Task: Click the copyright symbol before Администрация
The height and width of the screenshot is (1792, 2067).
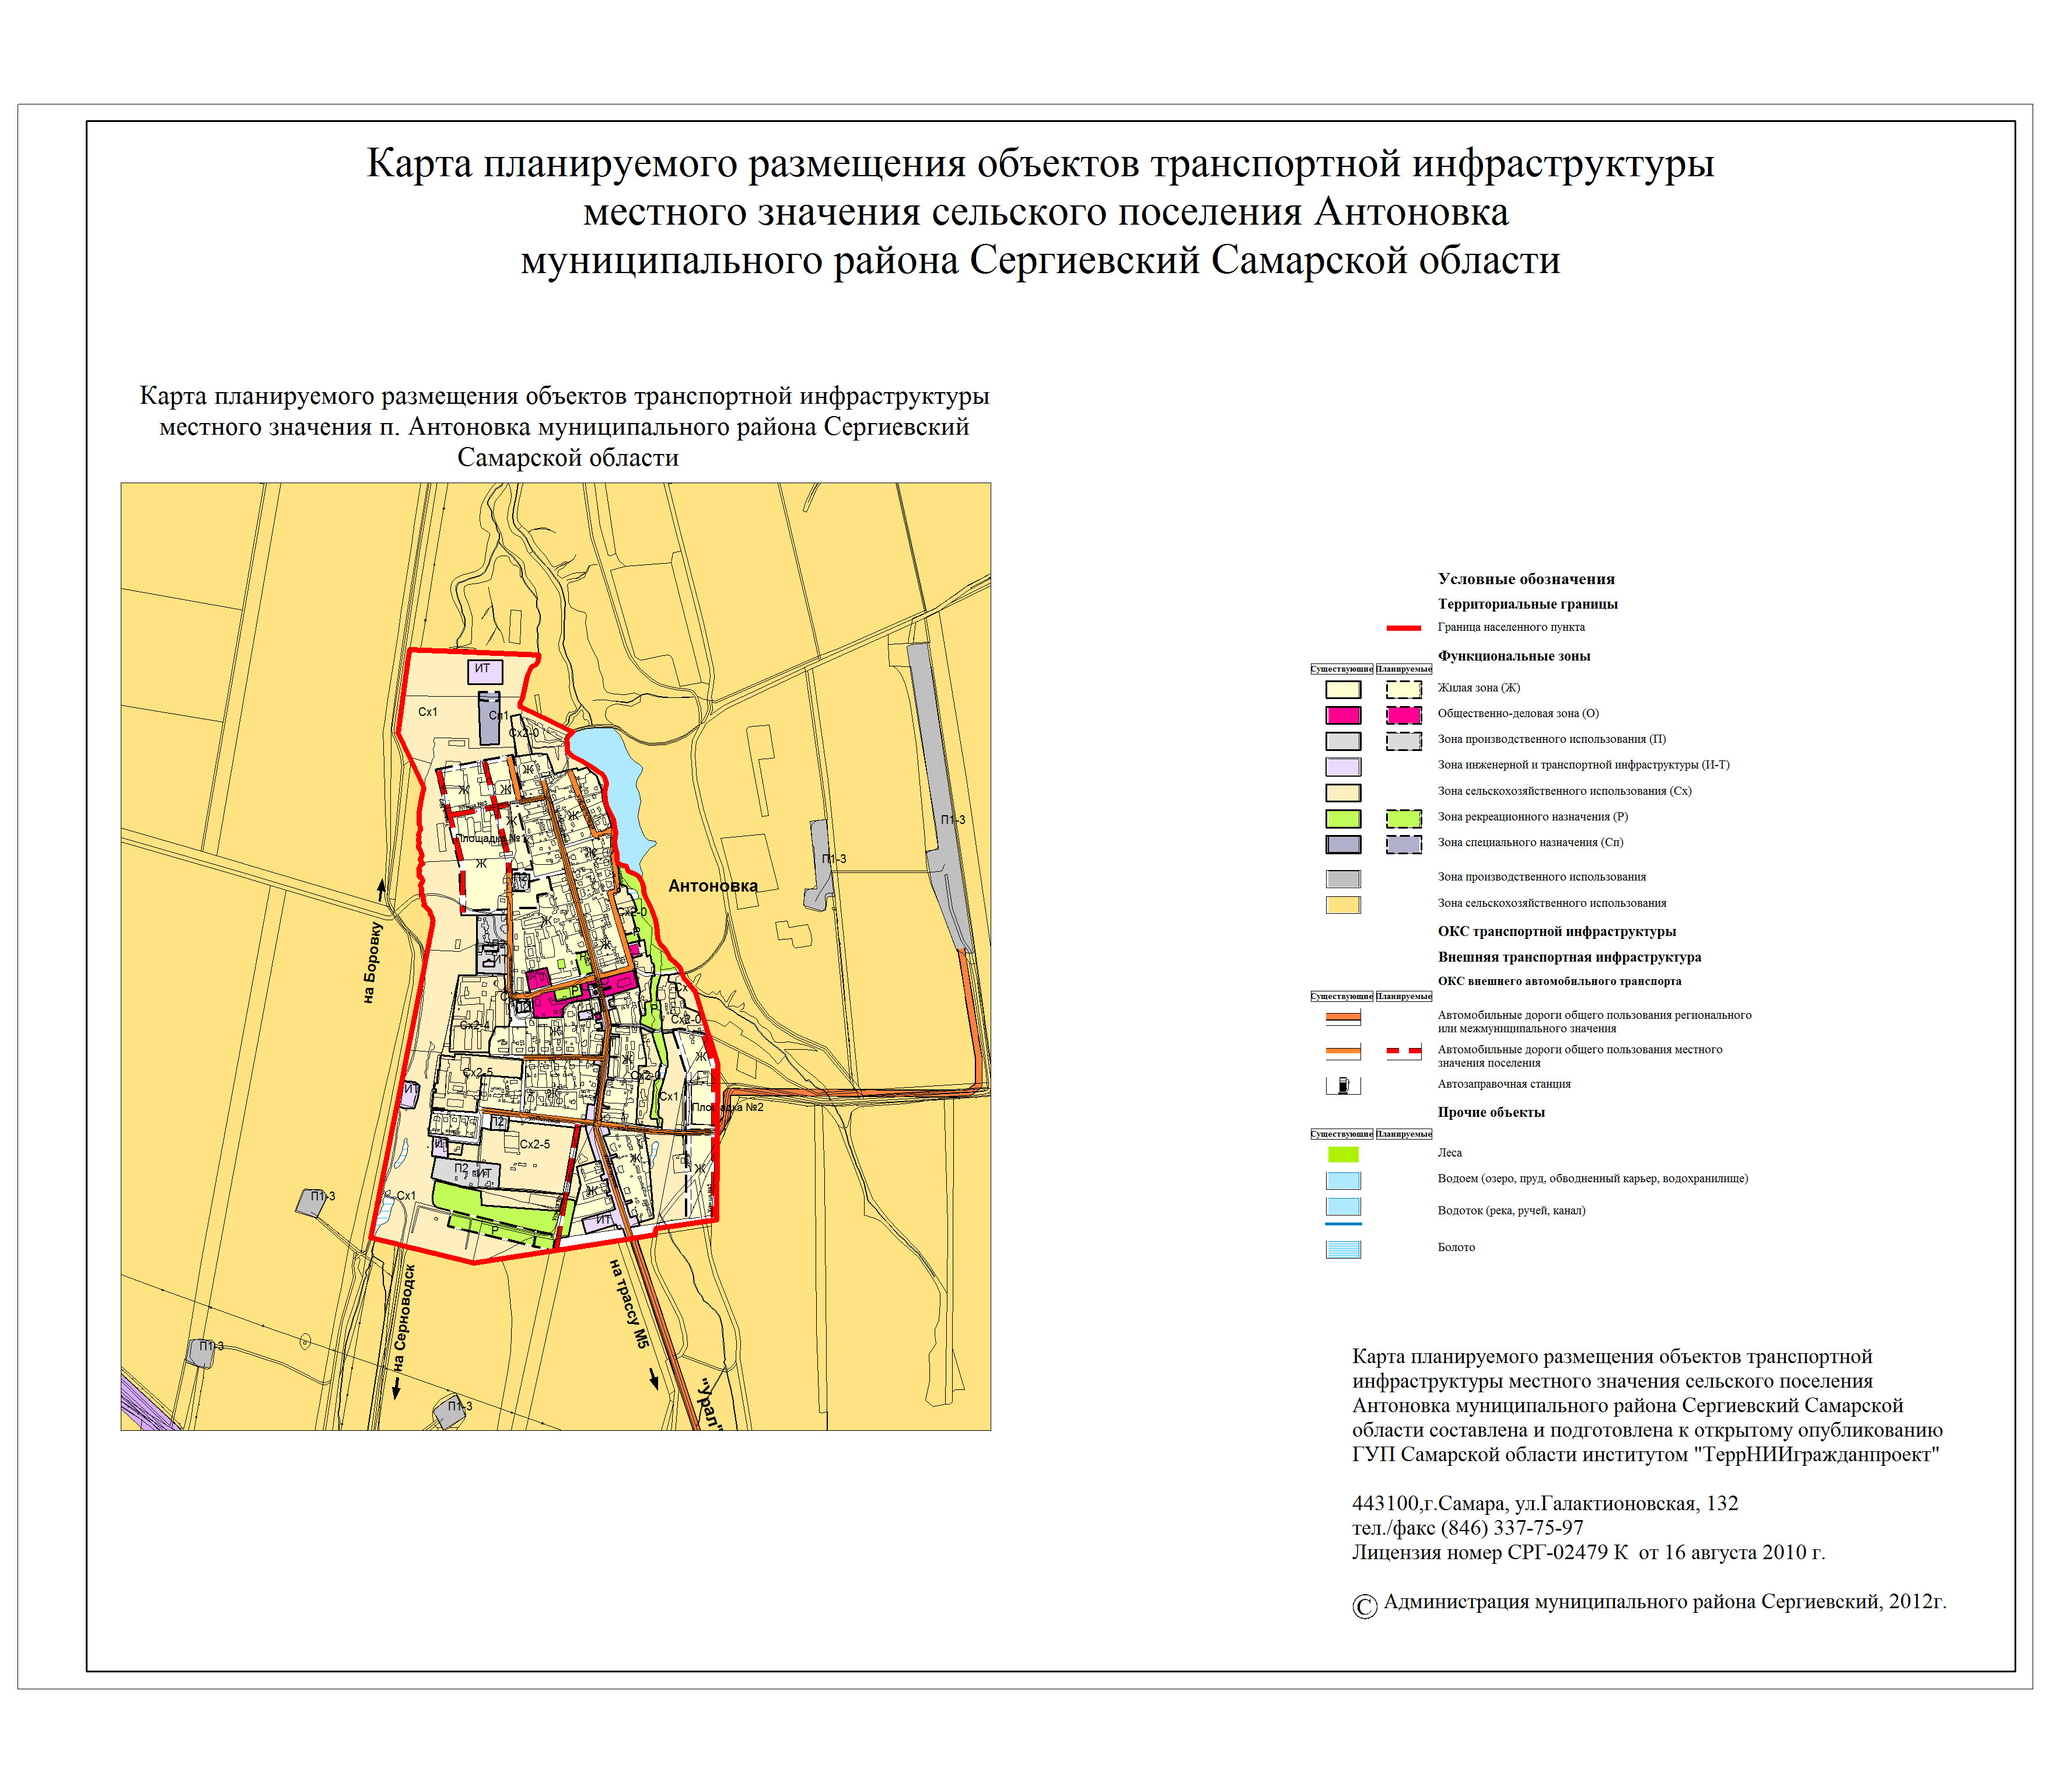Action: tap(1365, 1607)
